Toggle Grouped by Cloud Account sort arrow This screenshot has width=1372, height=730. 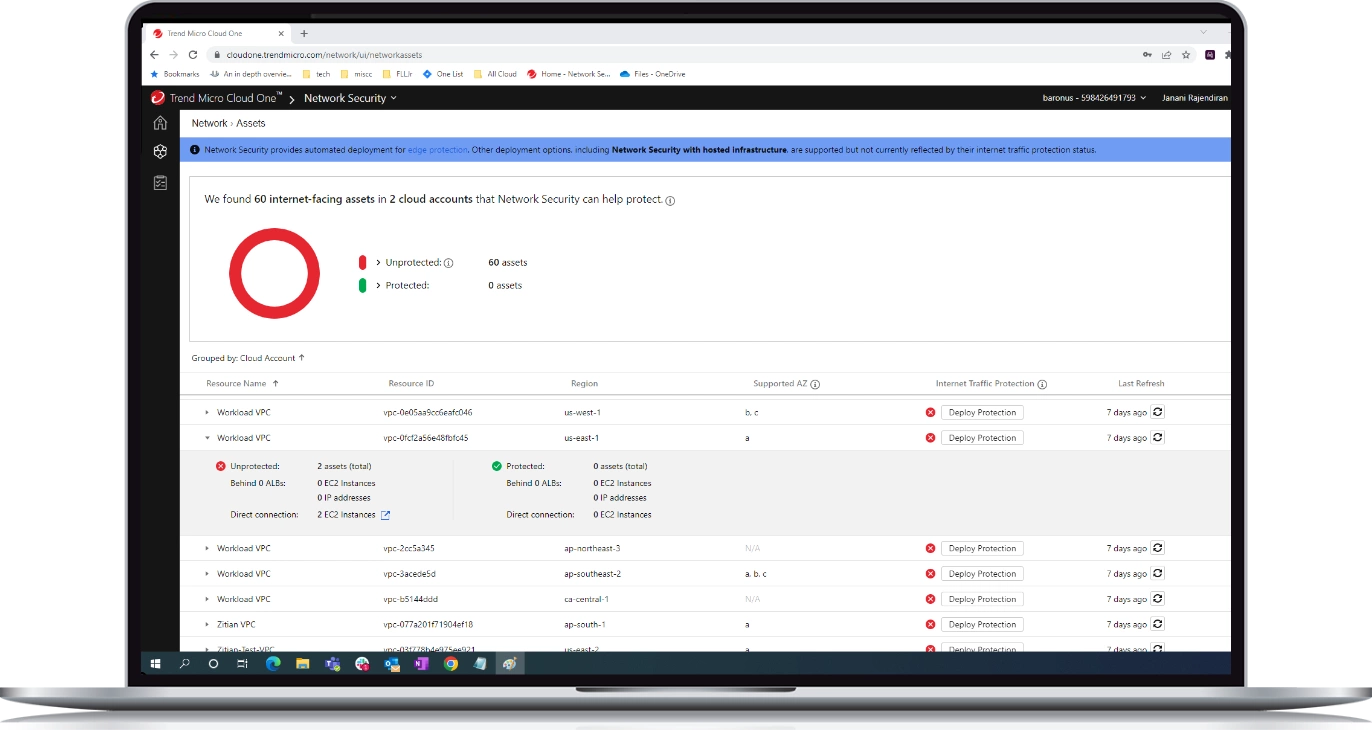pyautogui.click(x=301, y=358)
